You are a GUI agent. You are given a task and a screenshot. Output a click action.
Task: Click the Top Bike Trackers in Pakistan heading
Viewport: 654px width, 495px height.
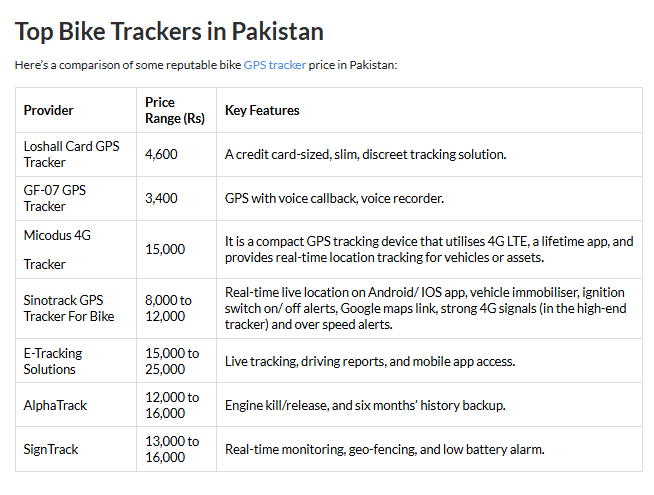coord(169,31)
